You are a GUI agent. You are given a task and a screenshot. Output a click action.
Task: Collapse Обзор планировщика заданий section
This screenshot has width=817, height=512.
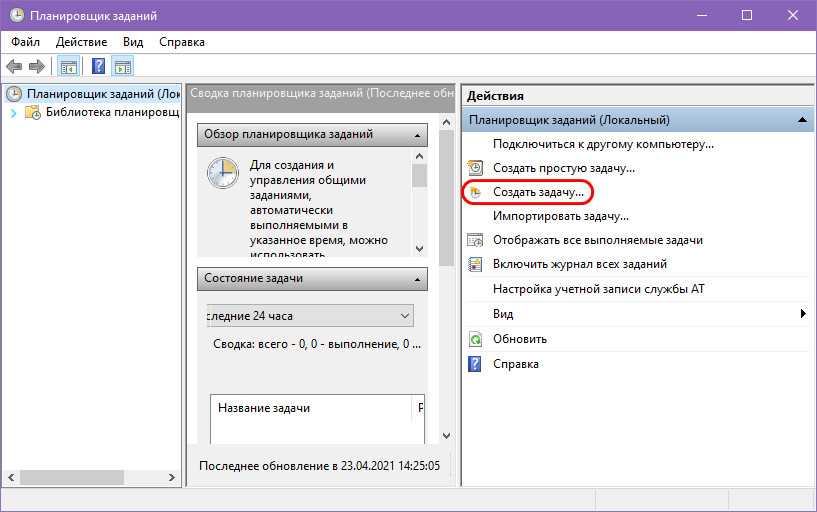pyautogui.click(x=417, y=134)
